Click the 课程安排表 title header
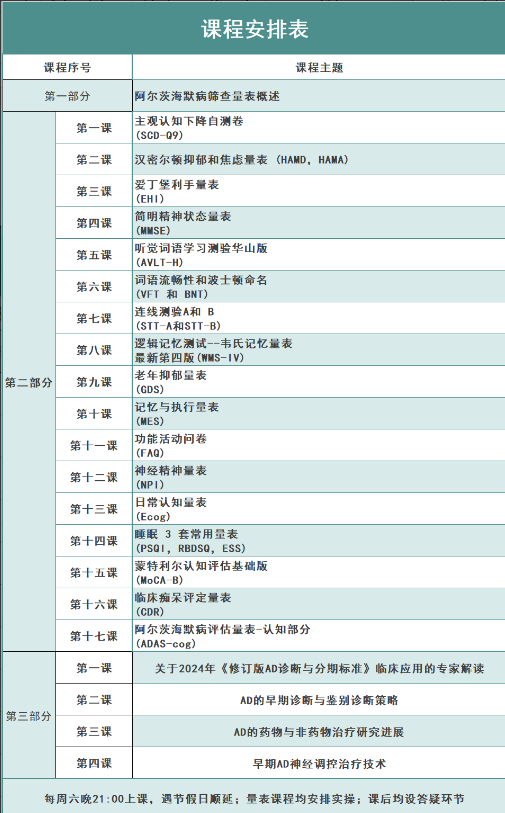505x813 pixels. tap(254, 29)
